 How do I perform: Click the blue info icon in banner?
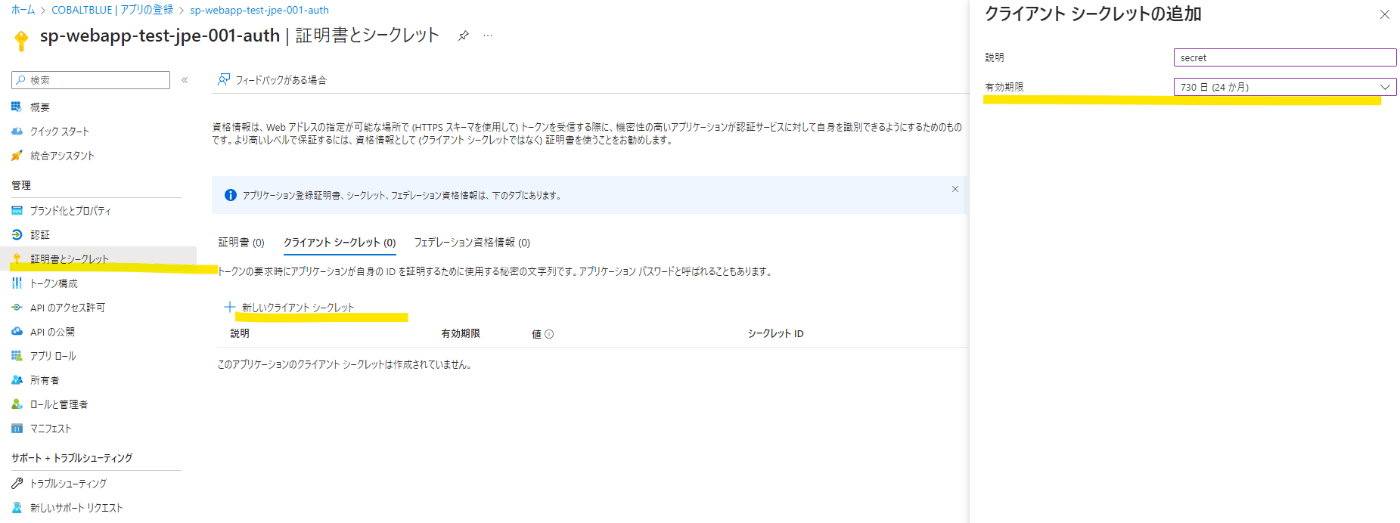point(231,195)
